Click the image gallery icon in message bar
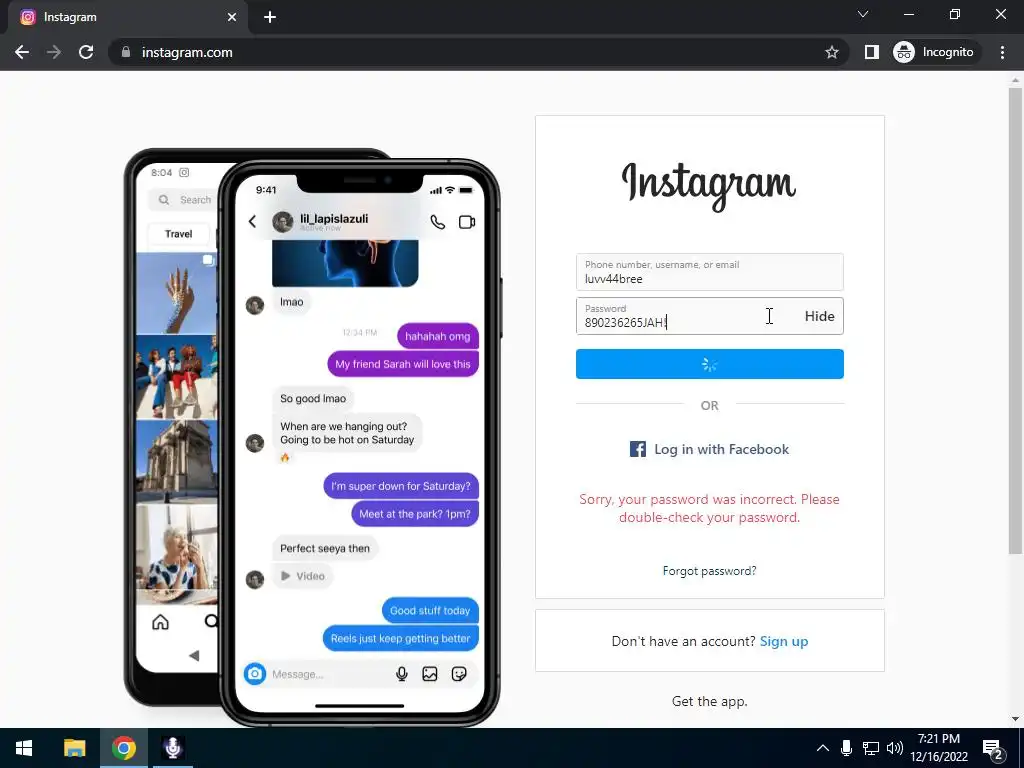Image resolution: width=1024 pixels, height=768 pixels. click(x=430, y=674)
